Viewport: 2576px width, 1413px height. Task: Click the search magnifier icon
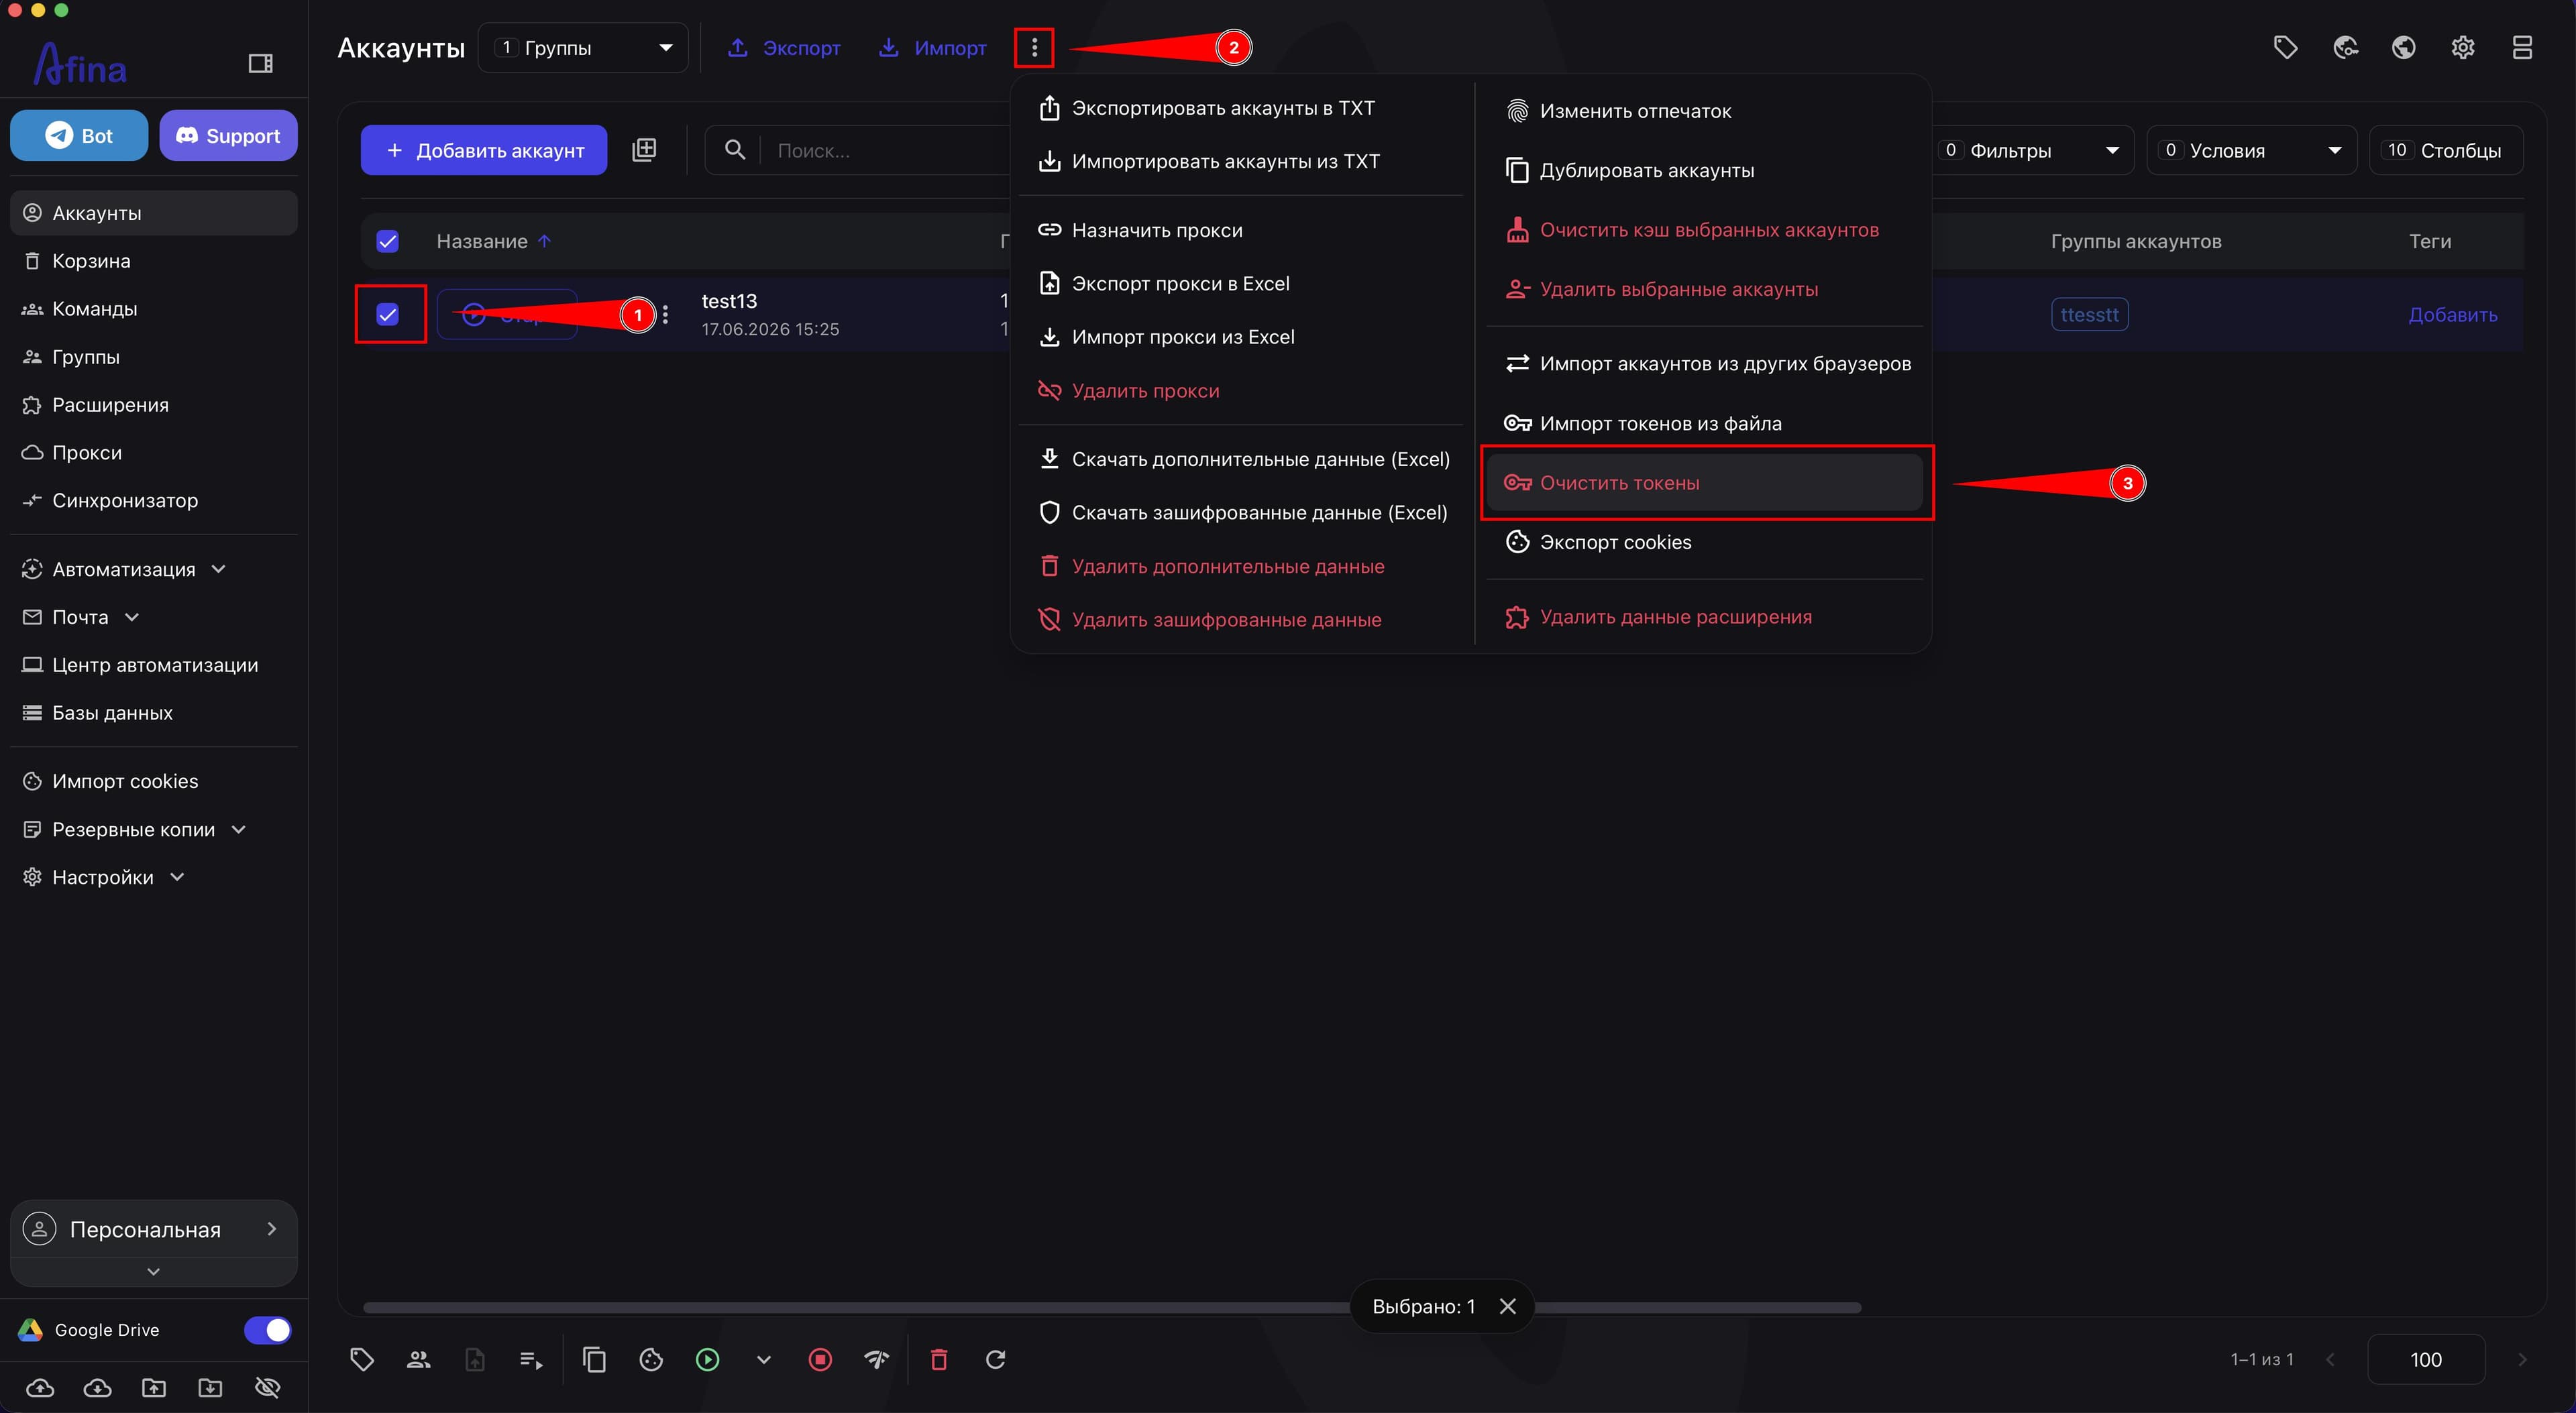pyautogui.click(x=735, y=150)
